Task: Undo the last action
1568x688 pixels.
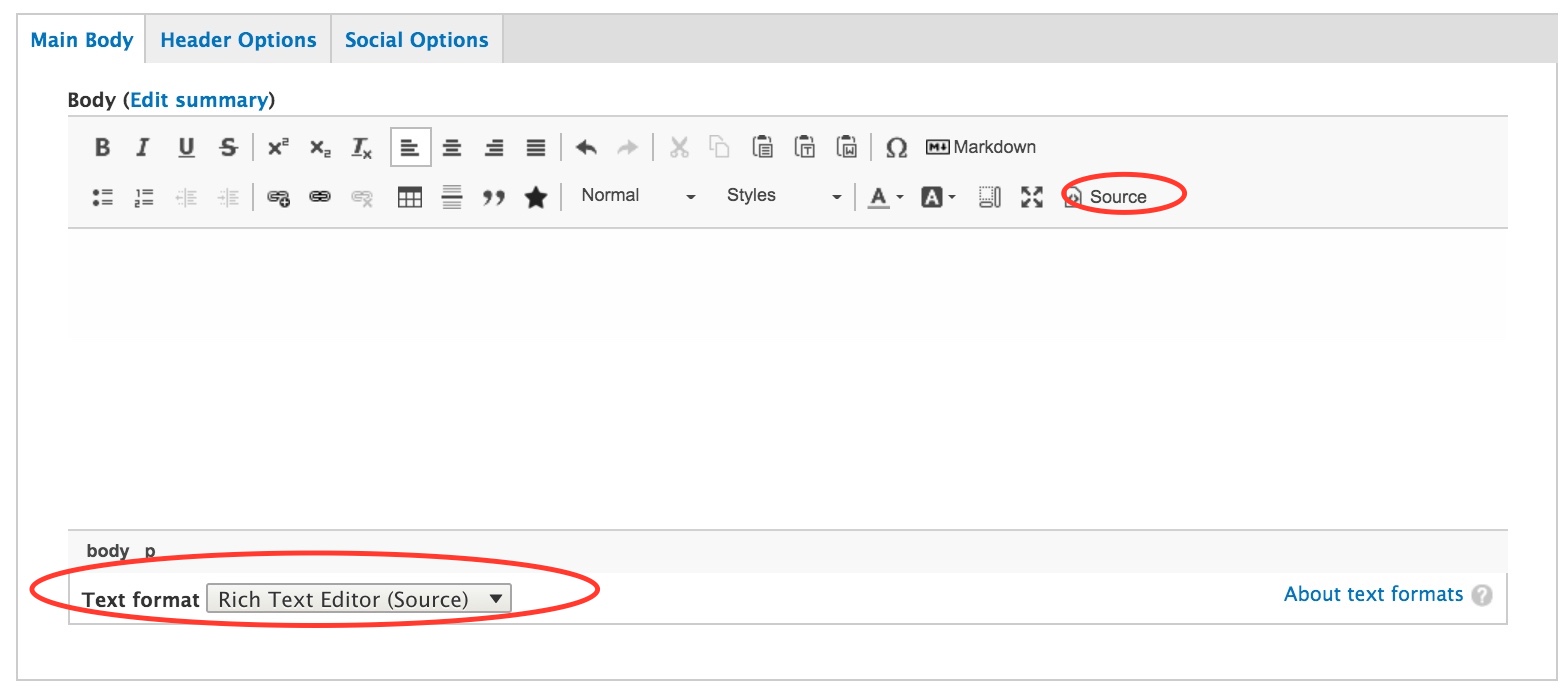Action: coord(586,148)
